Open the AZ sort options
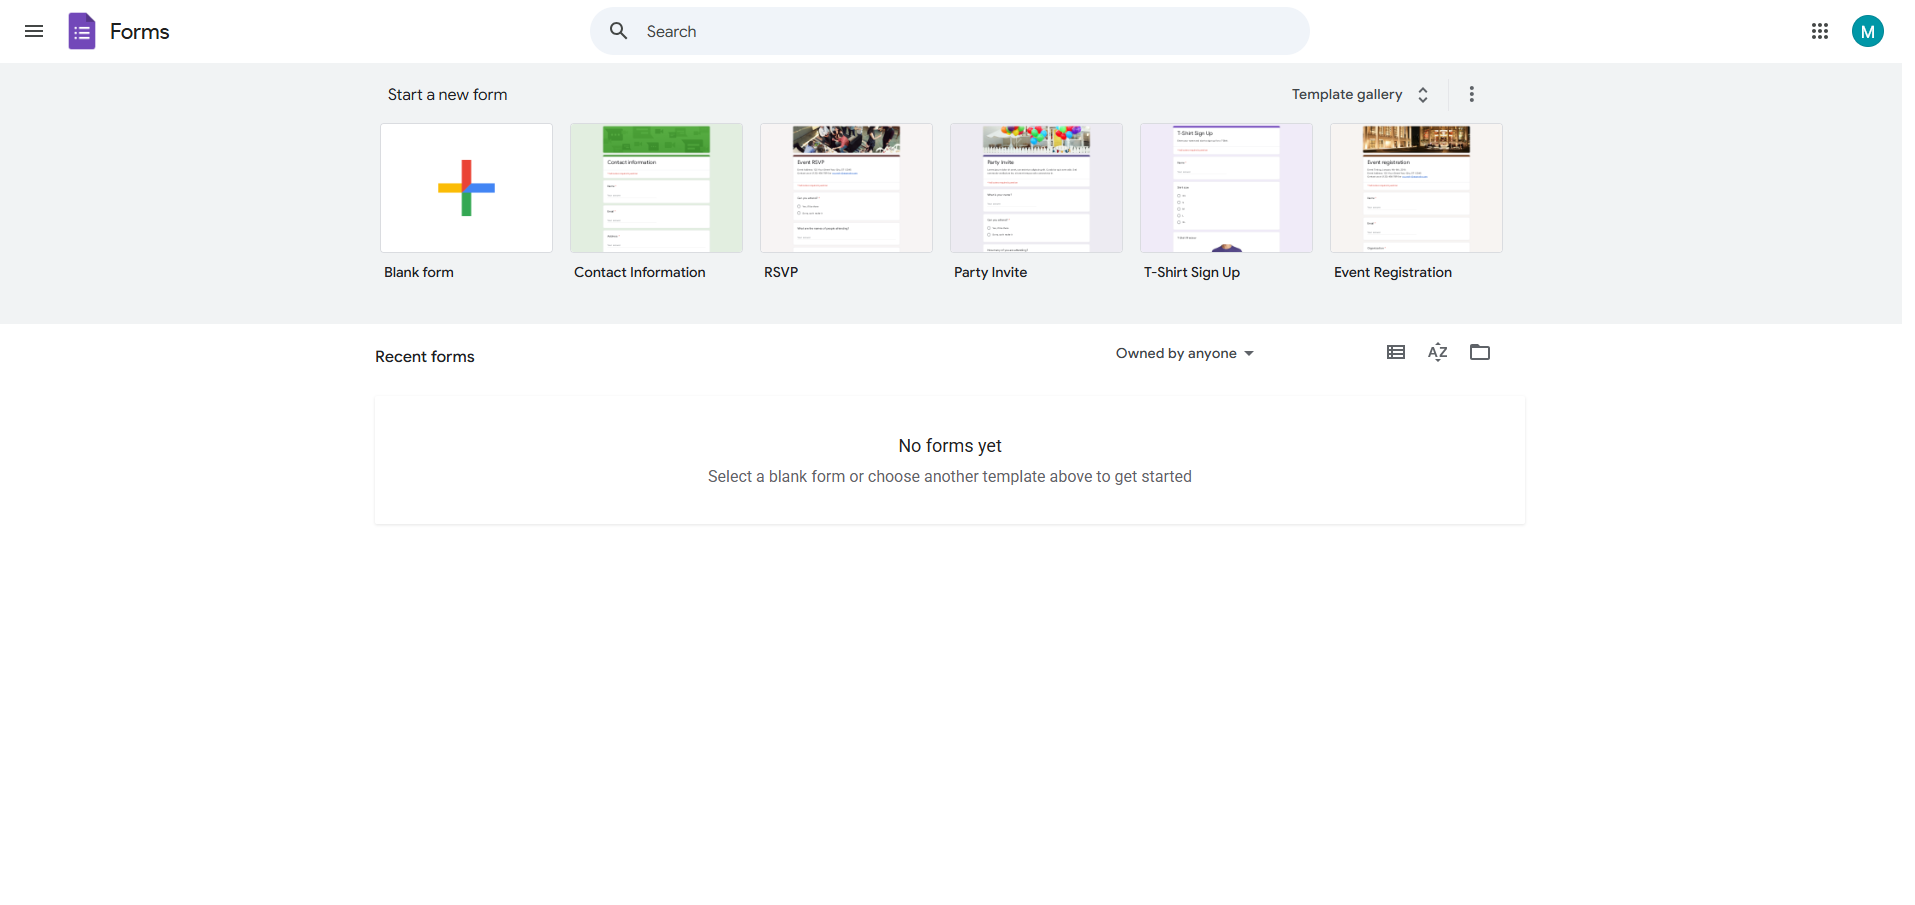Image resolution: width=1915 pixels, height=905 pixels. 1437,352
